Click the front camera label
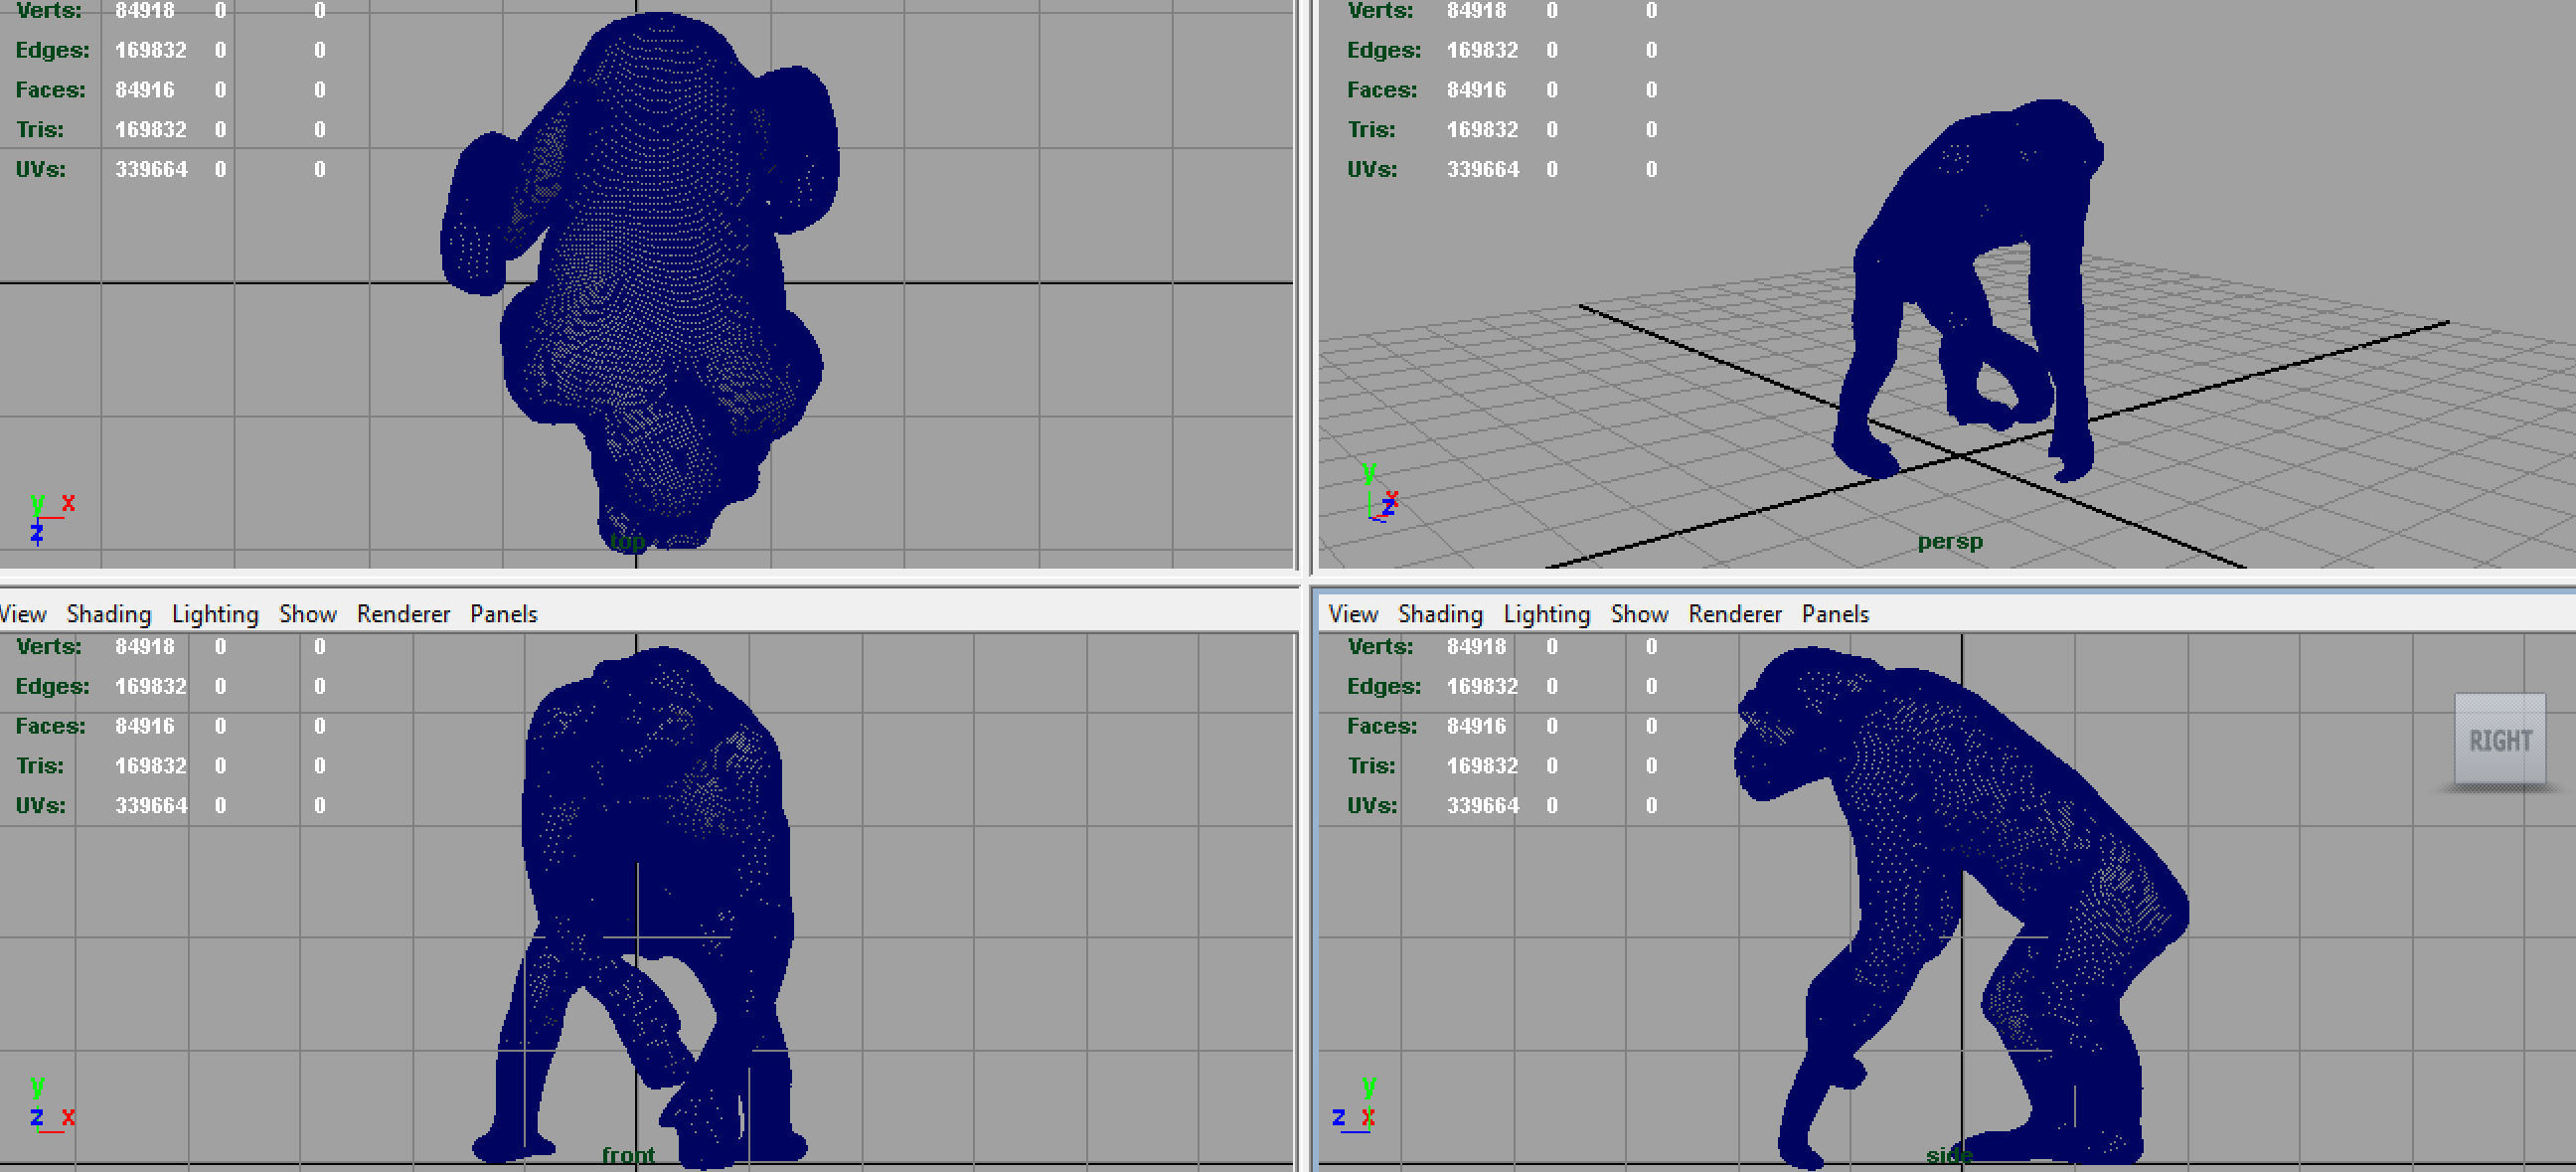The height and width of the screenshot is (1172, 2576). [x=628, y=1155]
